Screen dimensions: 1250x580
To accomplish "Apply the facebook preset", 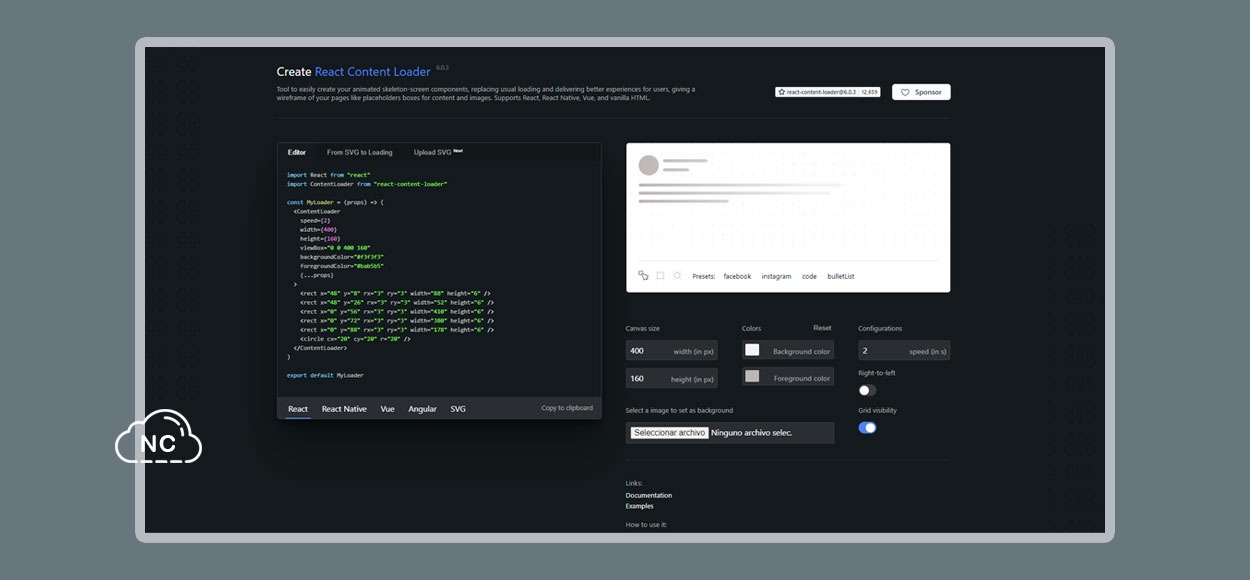I will (x=737, y=276).
